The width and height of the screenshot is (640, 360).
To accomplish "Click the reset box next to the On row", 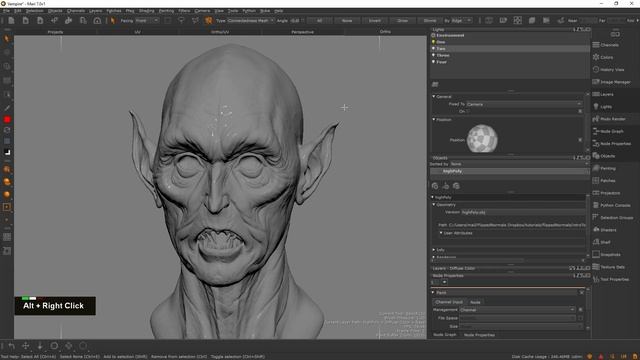I will point(580,111).
